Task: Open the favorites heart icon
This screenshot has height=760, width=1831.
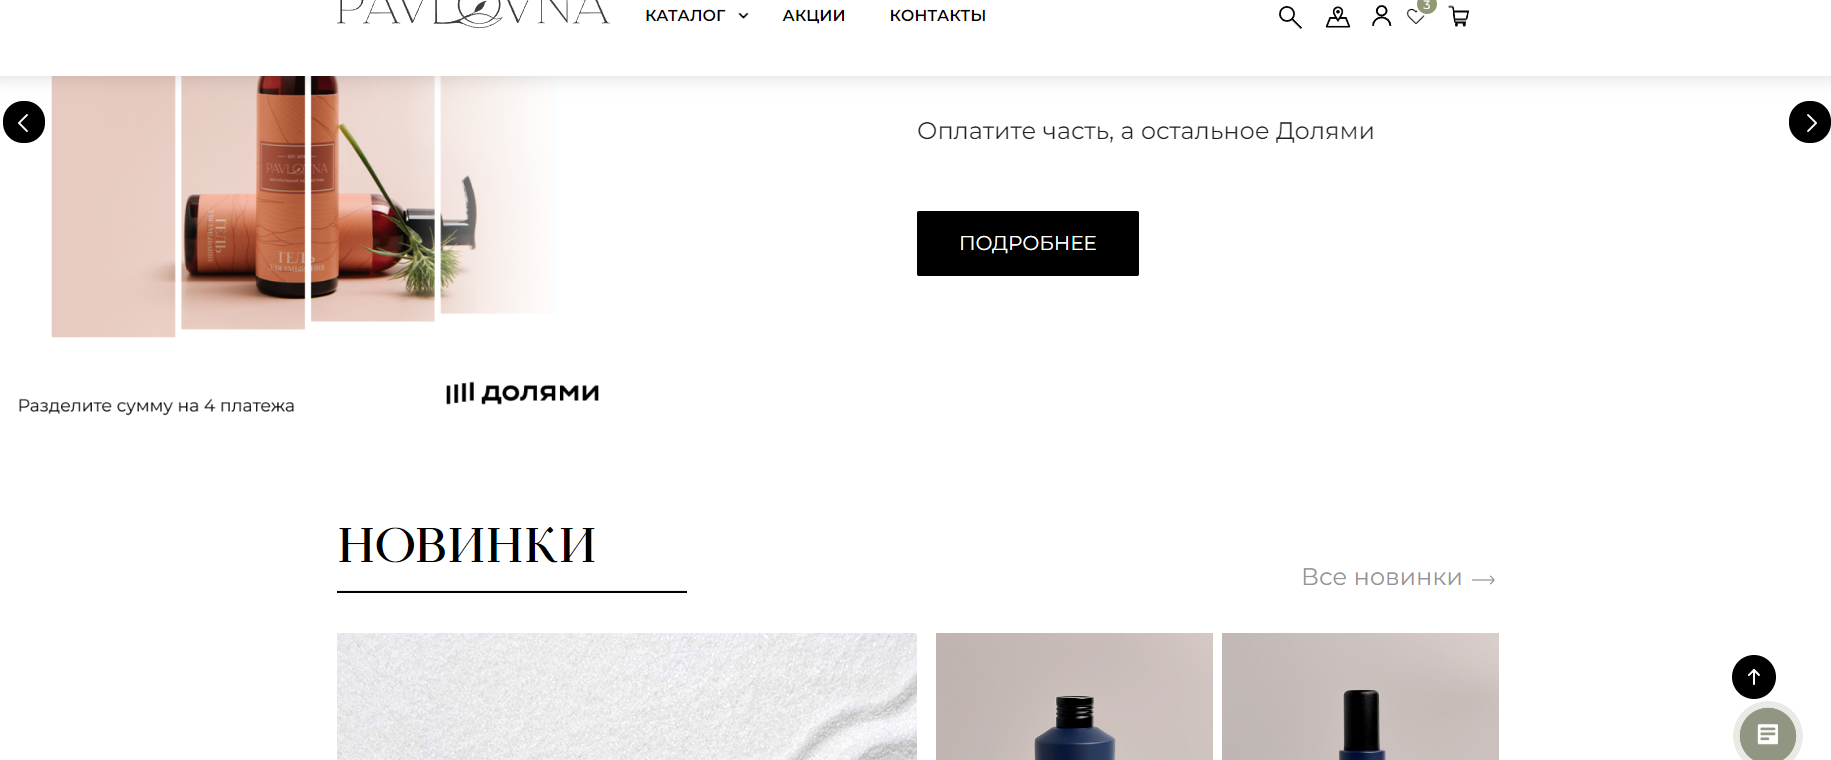Action: (x=1416, y=16)
